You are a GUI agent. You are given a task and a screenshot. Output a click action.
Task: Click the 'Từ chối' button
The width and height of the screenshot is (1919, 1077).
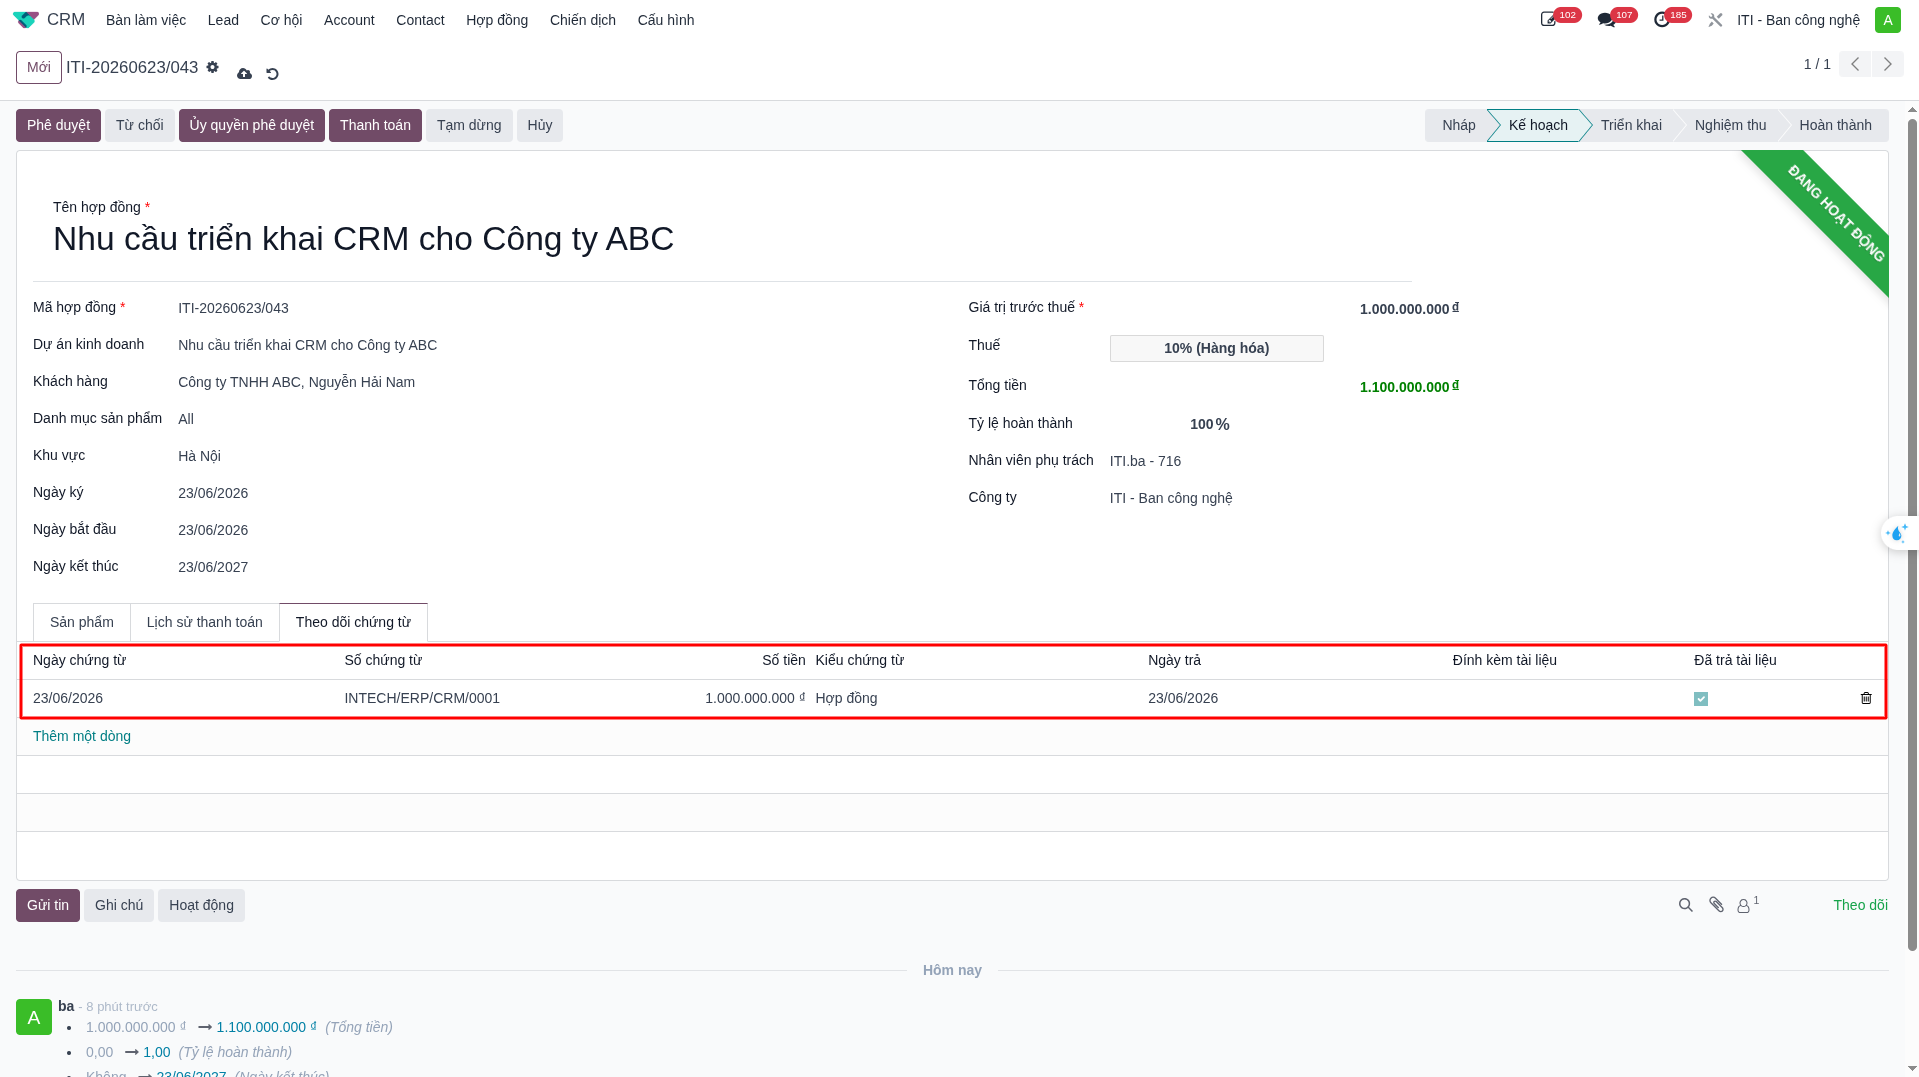tap(140, 125)
